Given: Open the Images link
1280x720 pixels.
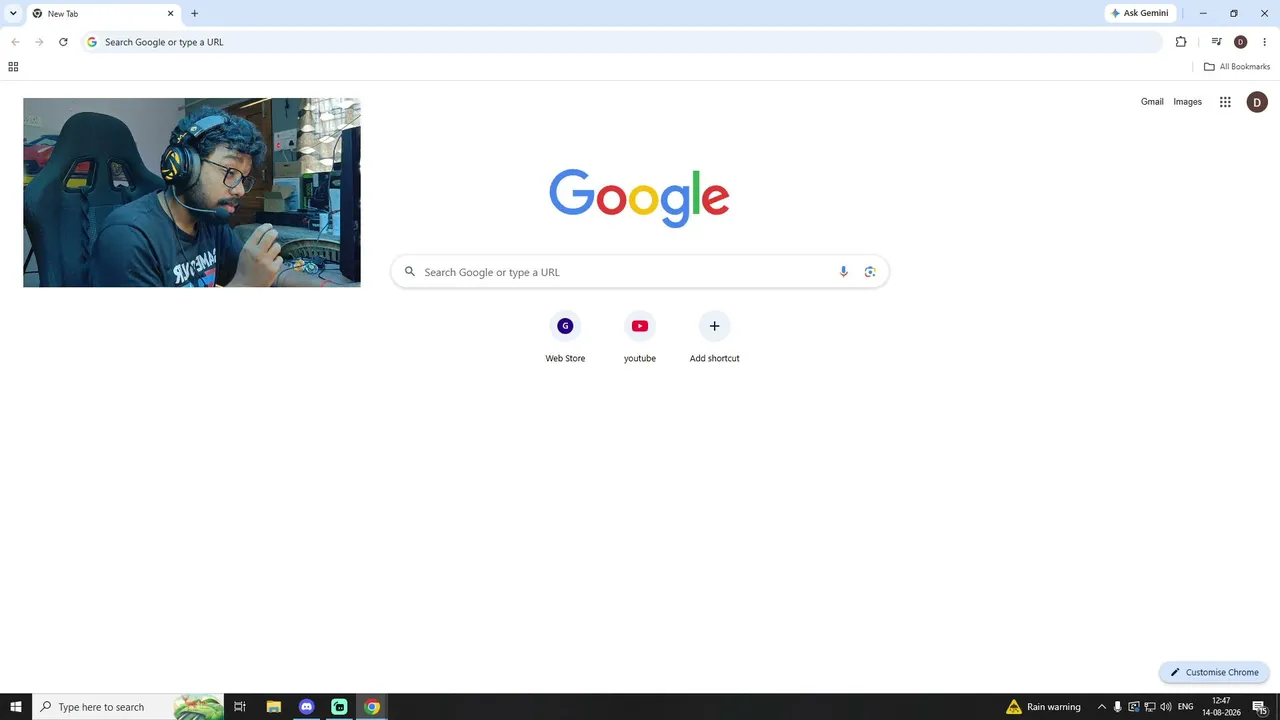Looking at the screenshot, I should tap(1187, 102).
